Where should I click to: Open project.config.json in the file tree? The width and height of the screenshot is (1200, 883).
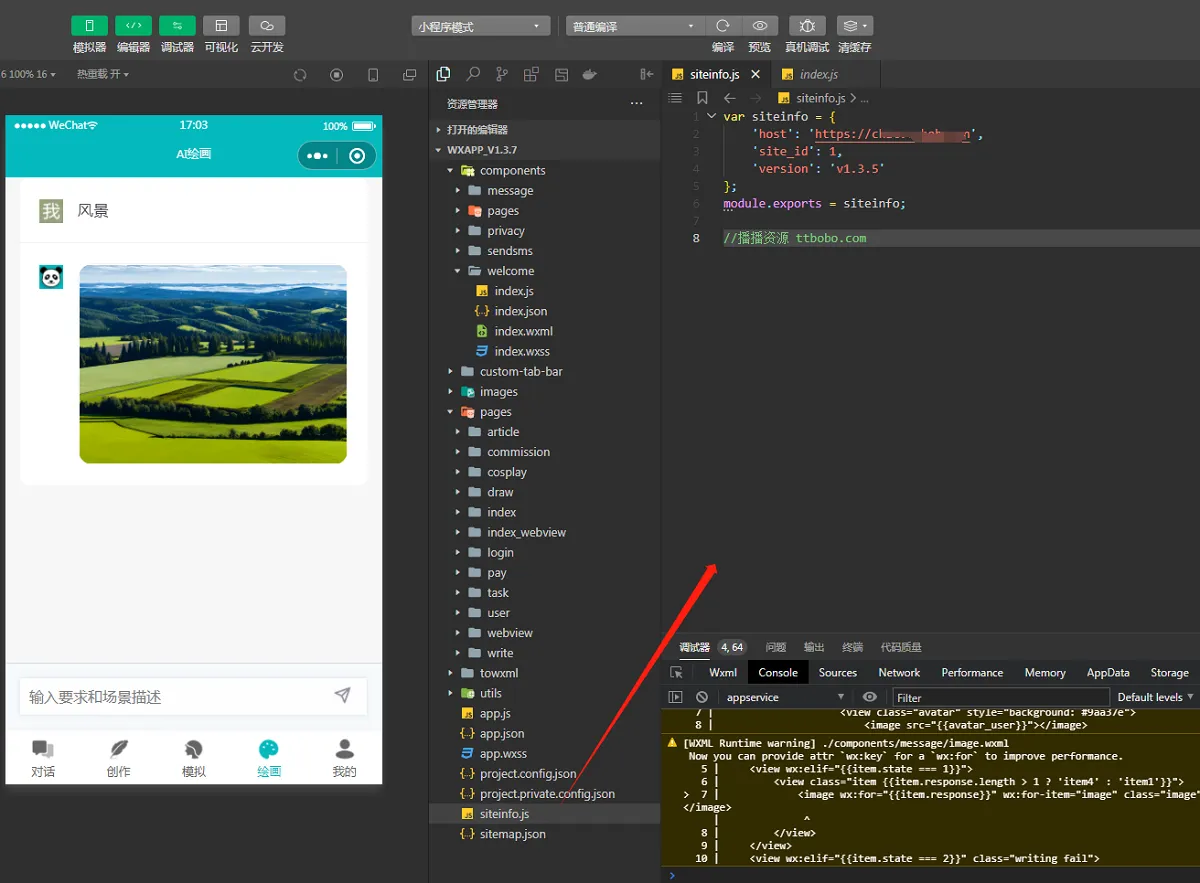click(x=527, y=774)
